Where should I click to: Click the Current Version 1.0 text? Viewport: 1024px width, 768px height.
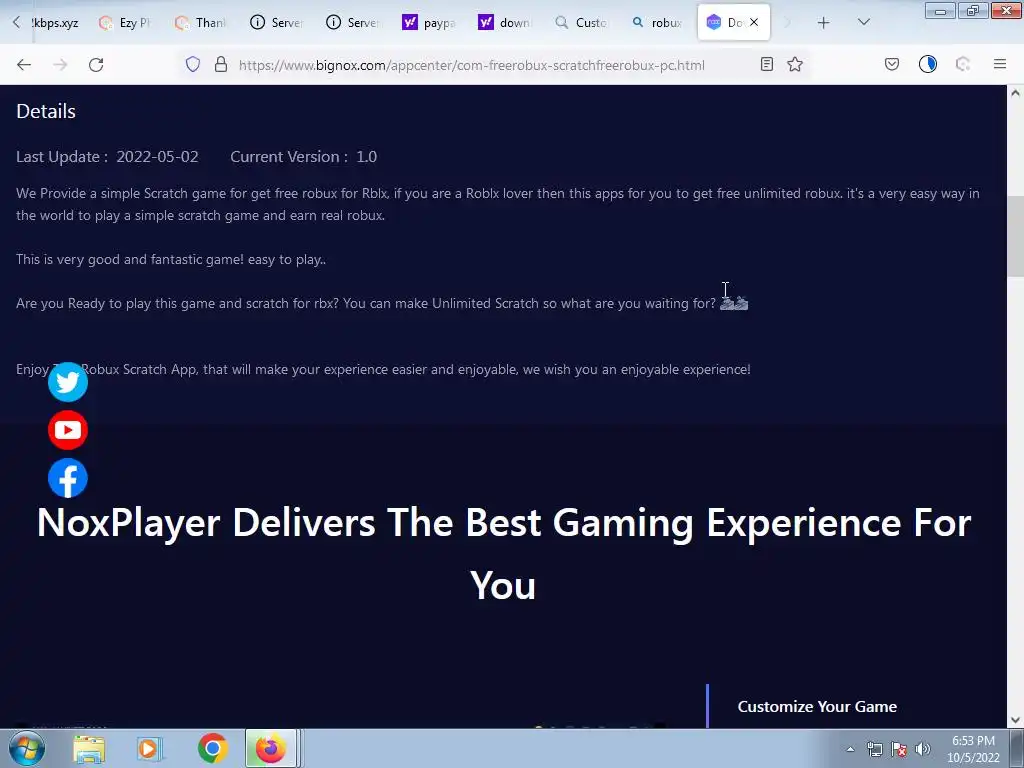pos(304,157)
